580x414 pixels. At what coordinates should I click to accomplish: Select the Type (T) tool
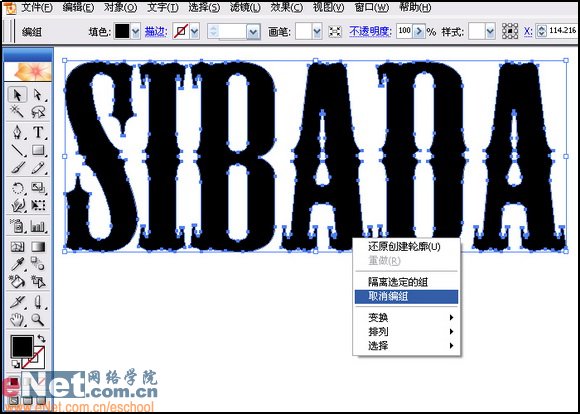tap(38, 132)
